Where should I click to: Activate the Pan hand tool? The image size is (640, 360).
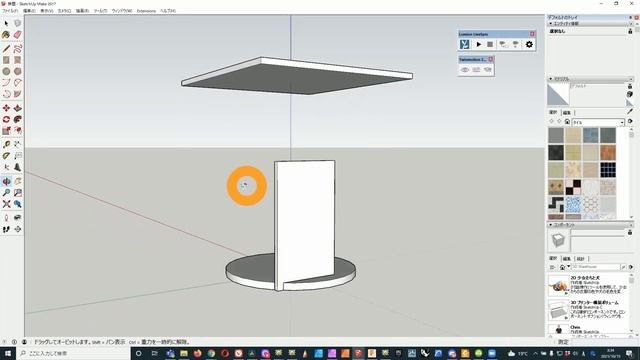coord(17,181)
